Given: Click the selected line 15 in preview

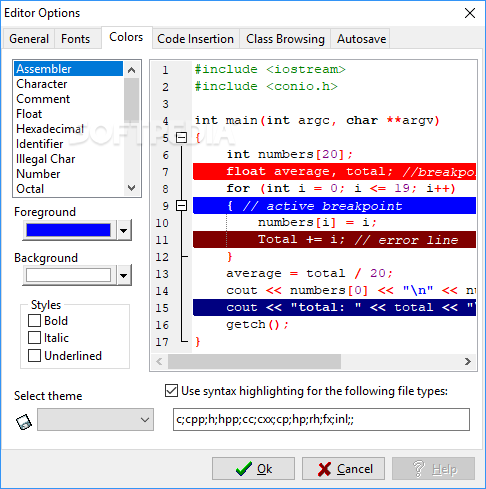Looking at the screenshot, I should click(x=334, y=307).
